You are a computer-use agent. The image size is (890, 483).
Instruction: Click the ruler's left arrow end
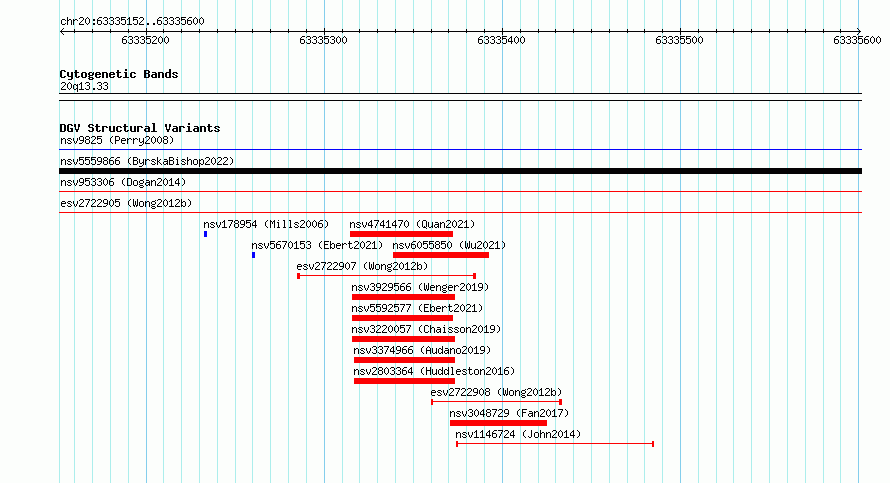(x=62, y=32)
